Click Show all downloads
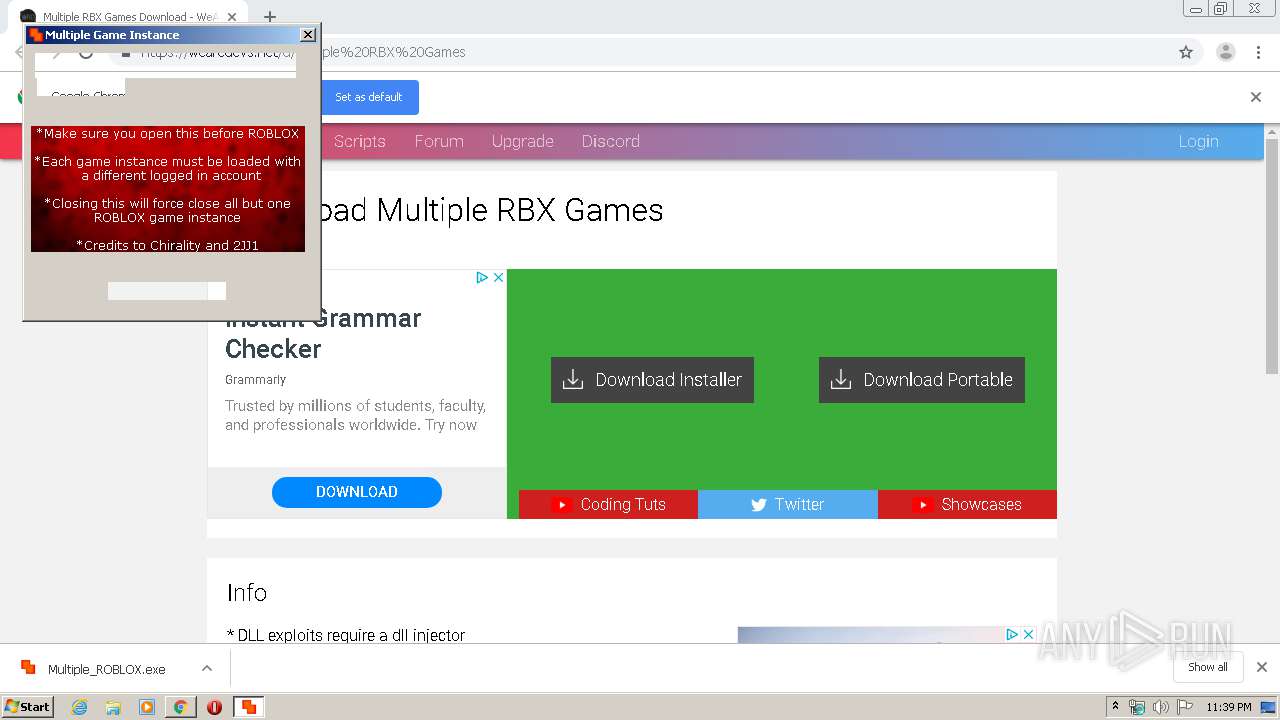Viewport: 1280px width, 720px height. [x=1208, y=667]
